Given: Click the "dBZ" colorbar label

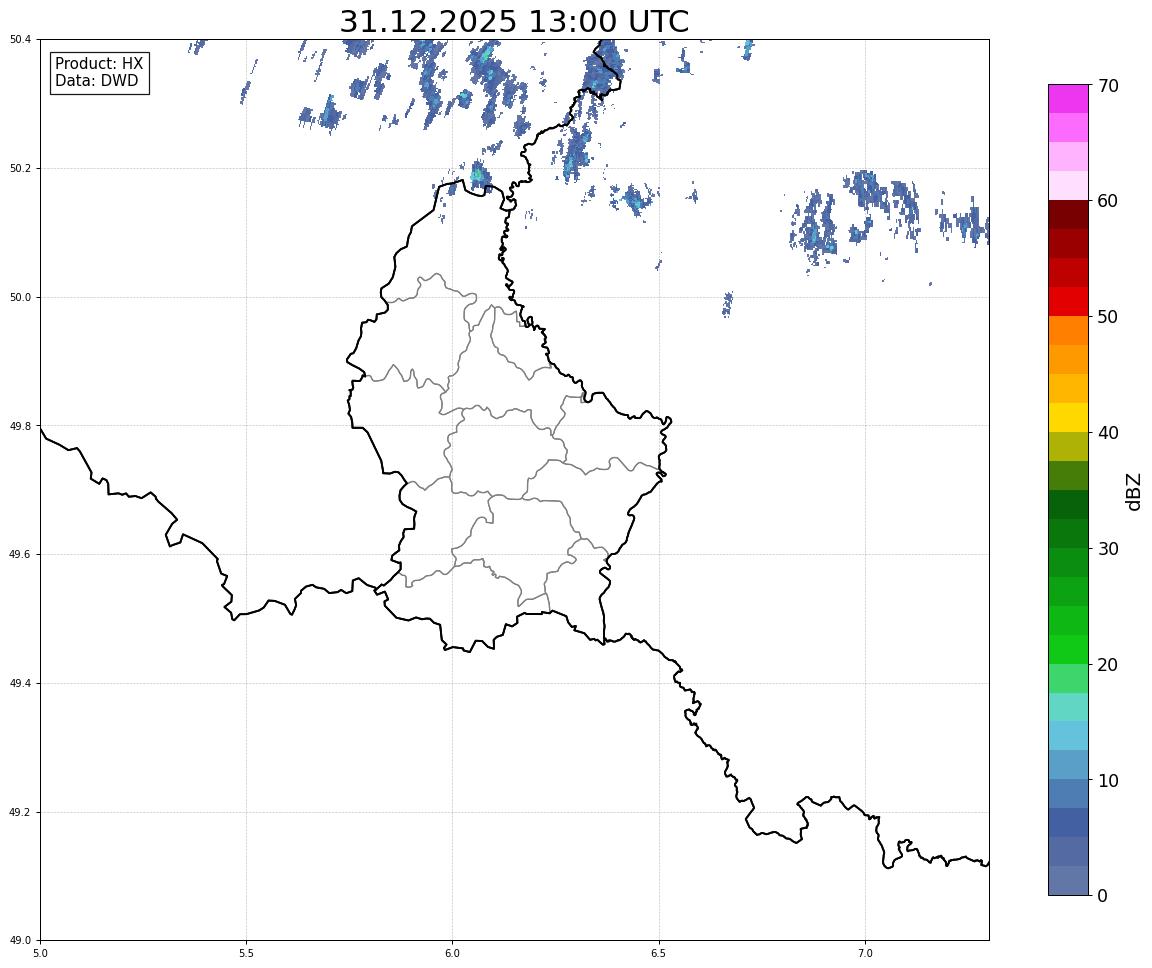Looking at the screenshot, I should 1134,491.
